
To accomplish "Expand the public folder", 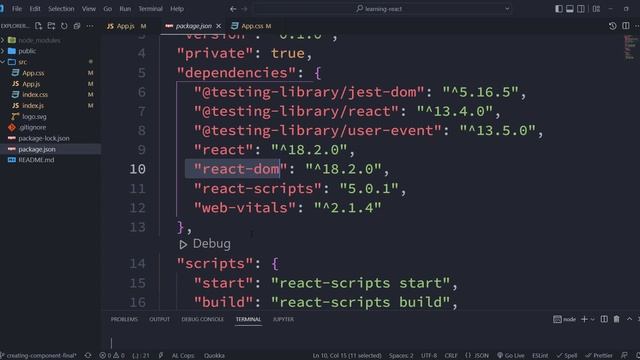I will [x=27, y=51].
